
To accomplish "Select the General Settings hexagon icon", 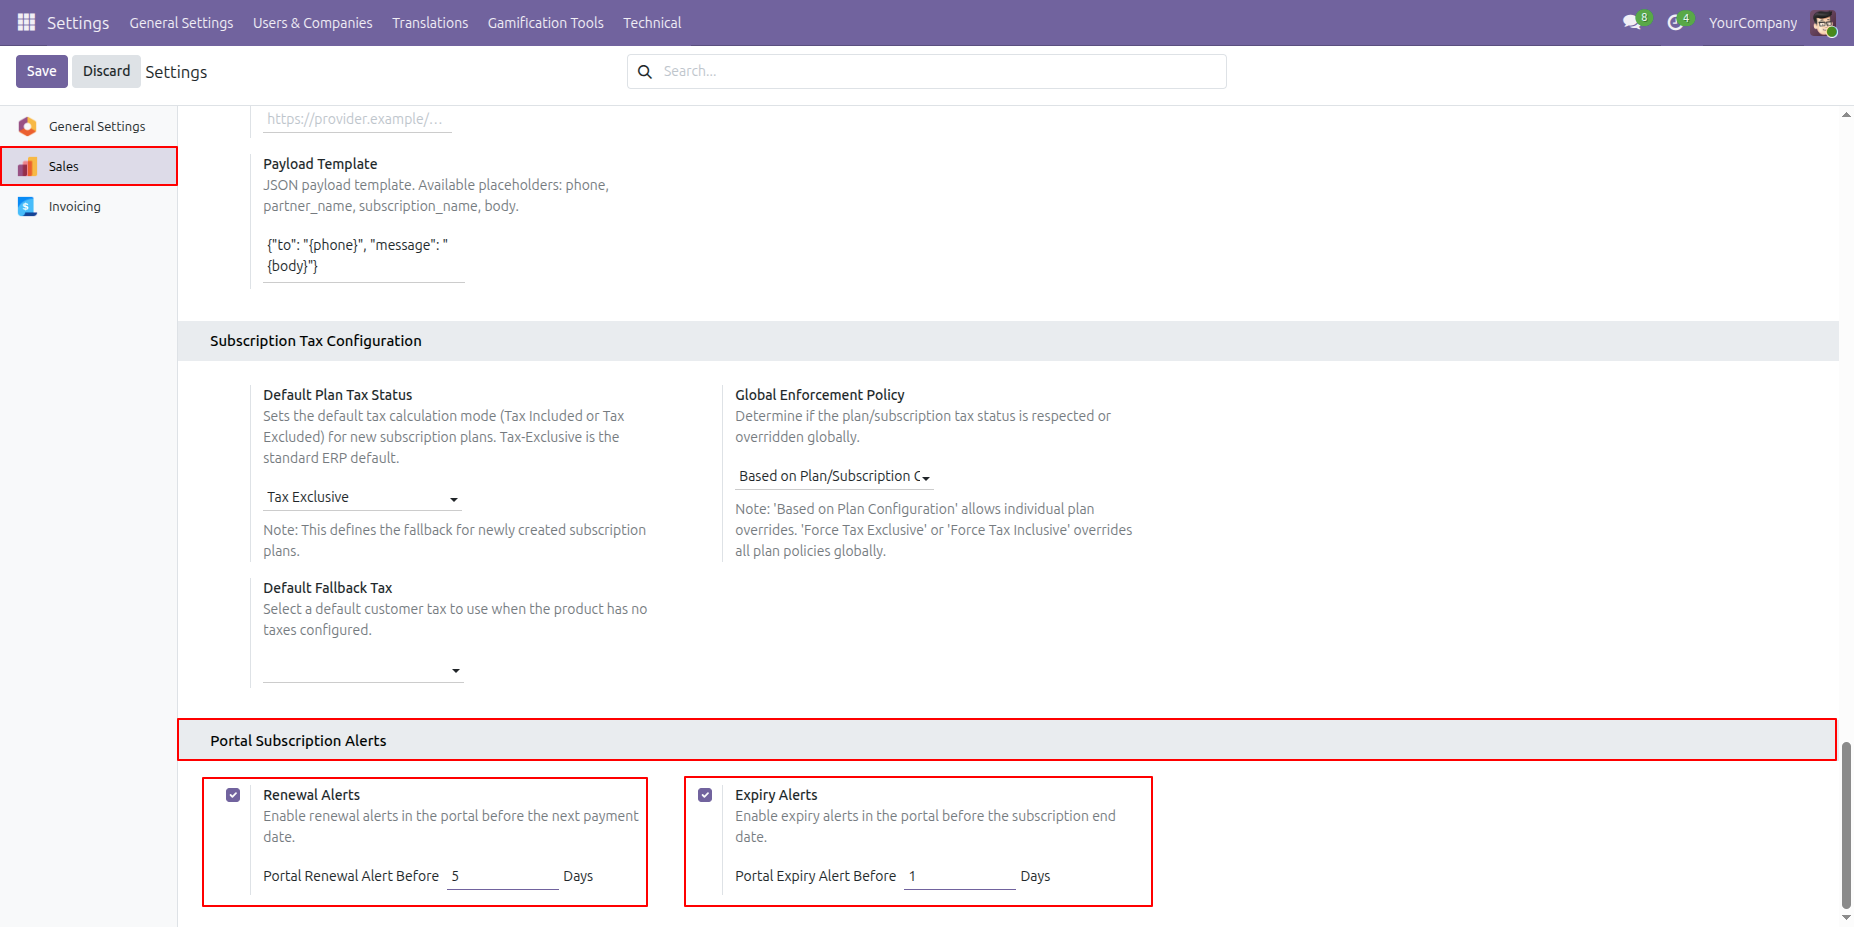I will tap(27, 126).
